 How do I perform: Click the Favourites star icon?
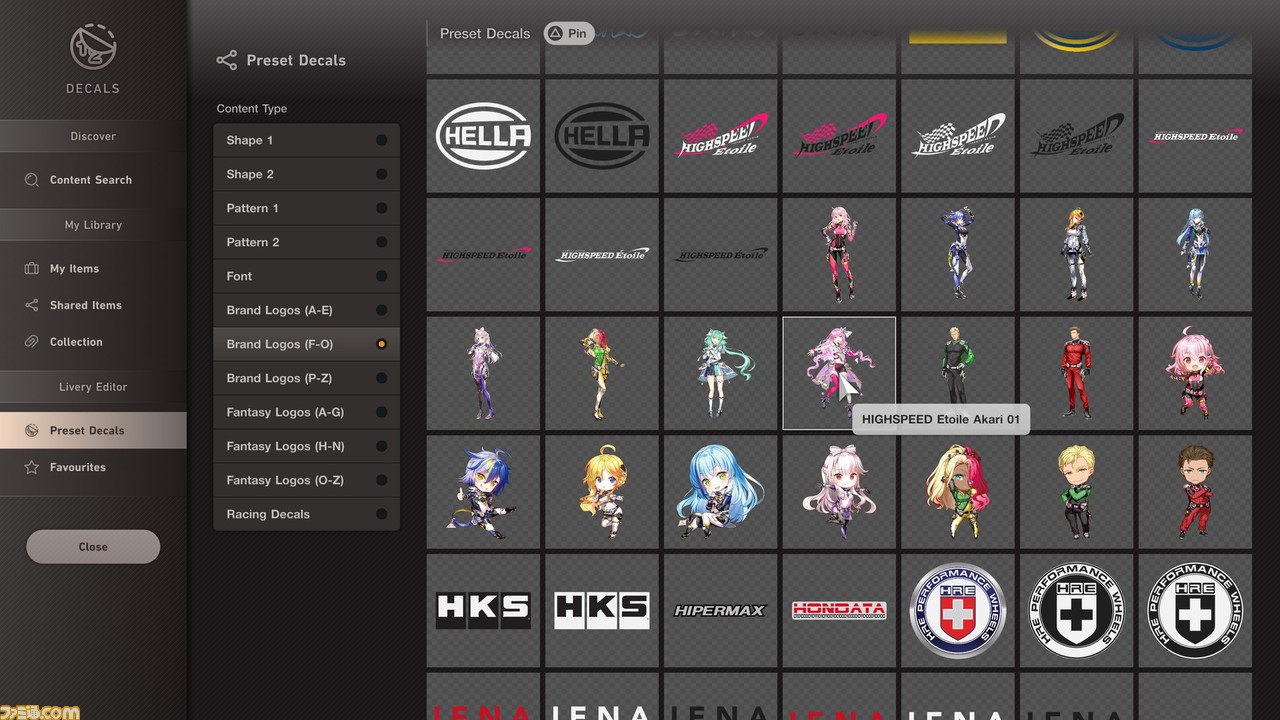(x=31, y=467)
